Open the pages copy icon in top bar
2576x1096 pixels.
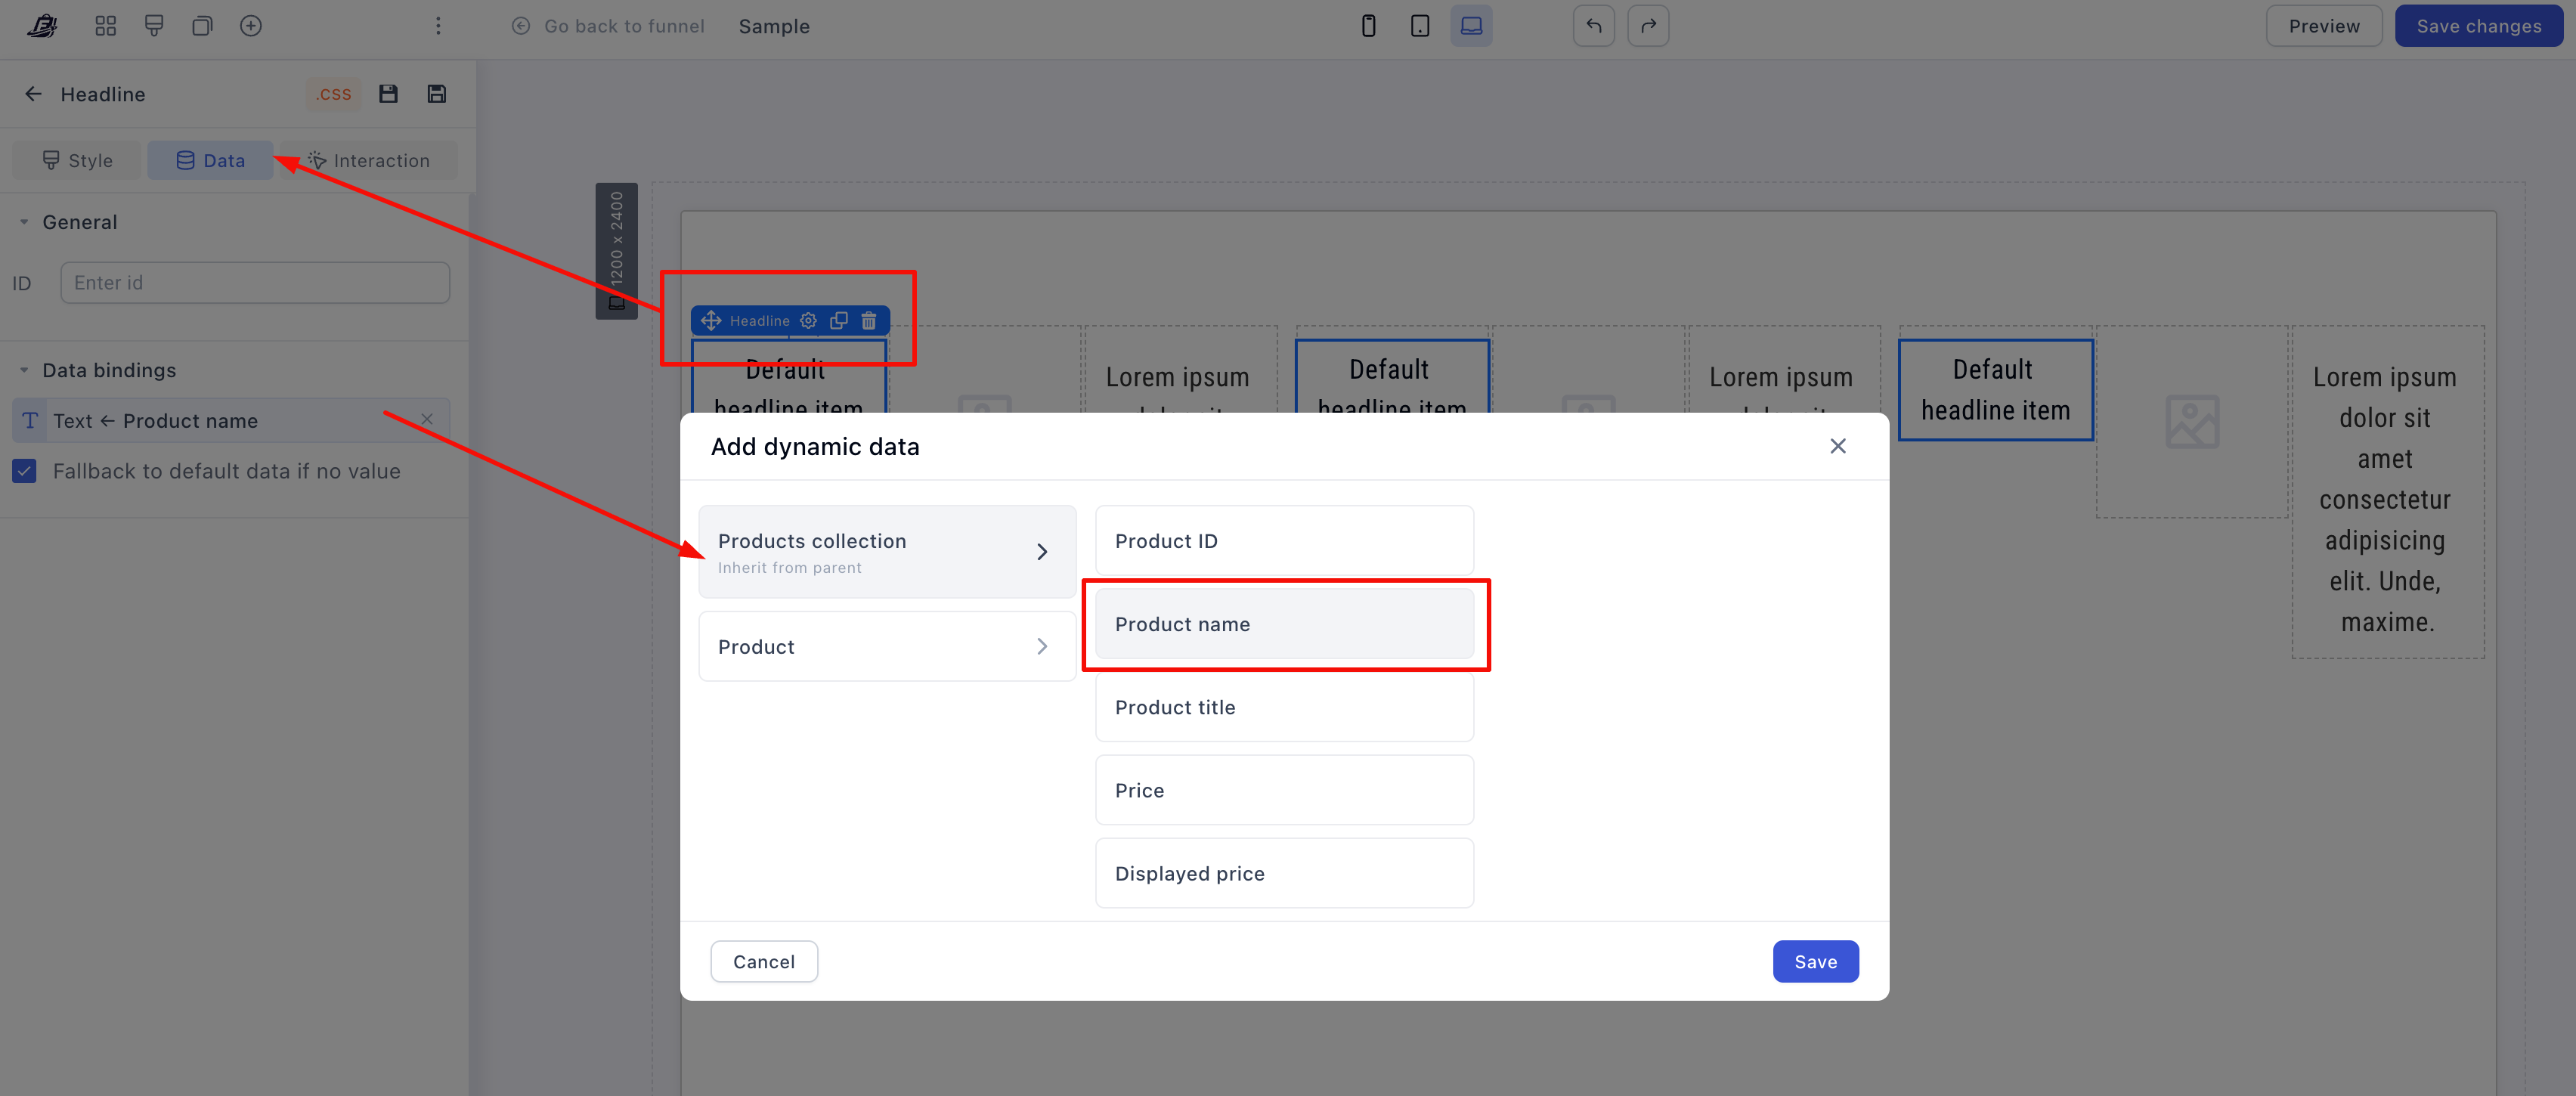[202, 26]
